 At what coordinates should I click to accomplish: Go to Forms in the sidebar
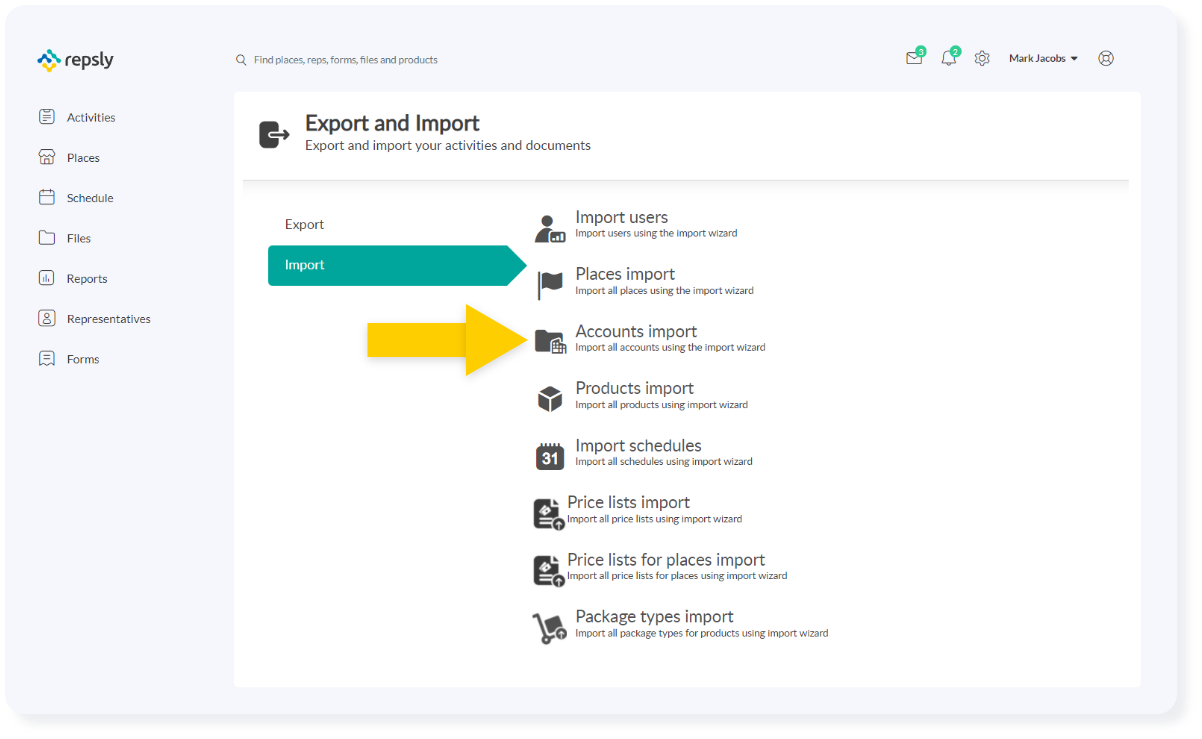coord(83,359)
